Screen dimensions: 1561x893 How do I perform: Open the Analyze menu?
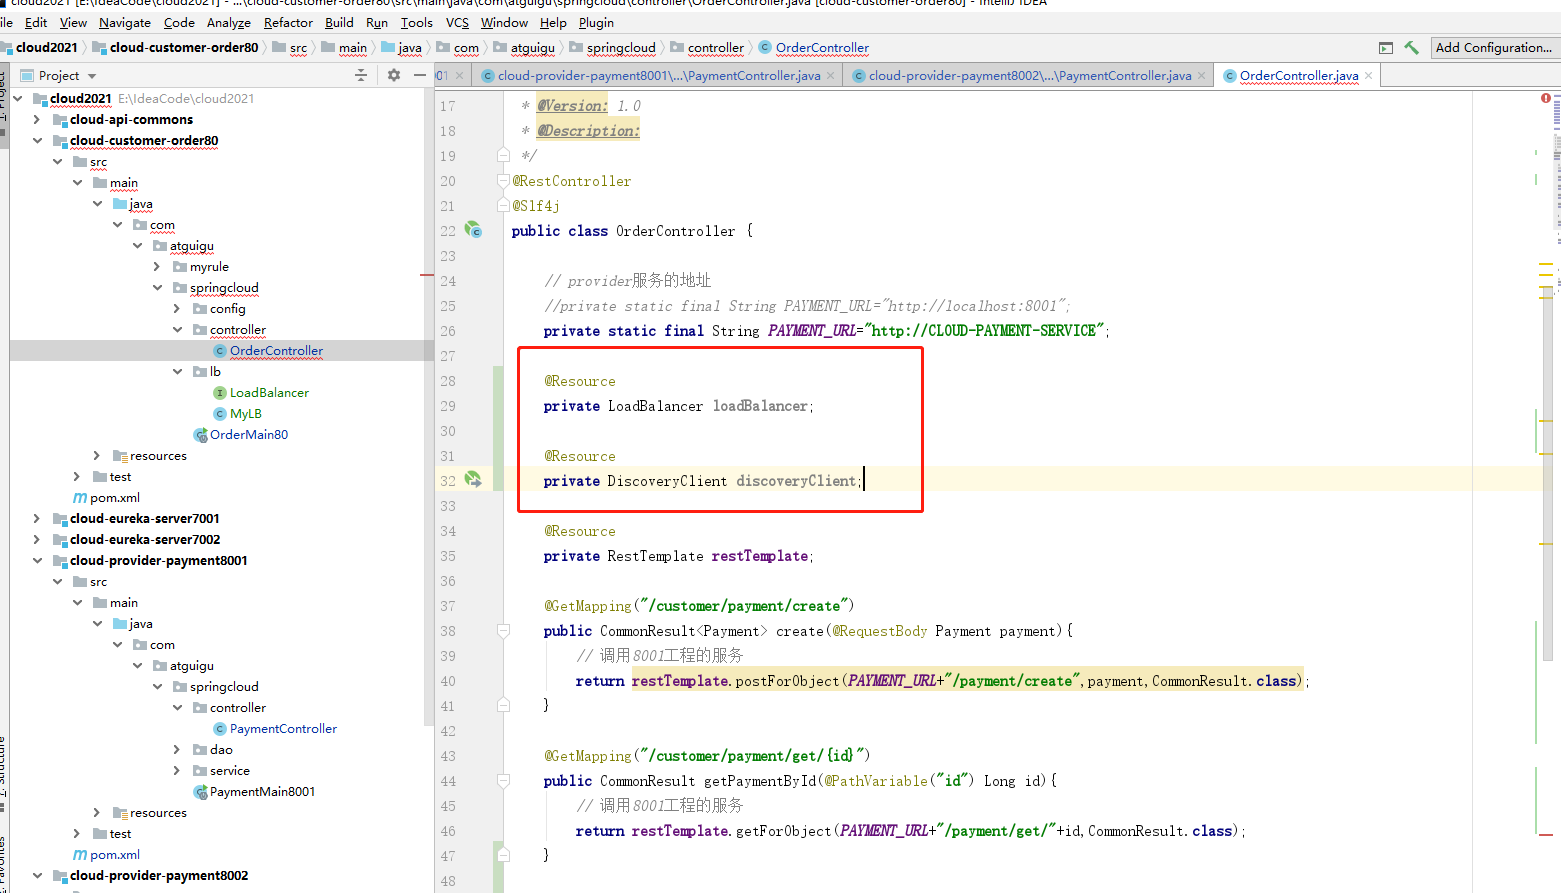point(229,22)
